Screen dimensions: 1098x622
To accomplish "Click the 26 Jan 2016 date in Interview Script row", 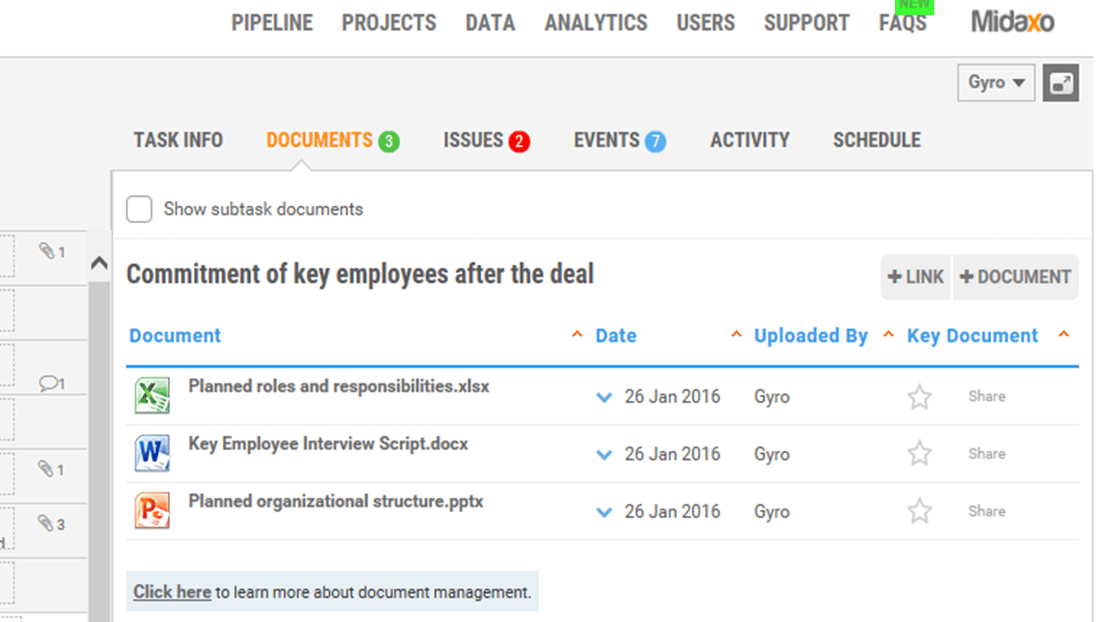I will [672, 454].
